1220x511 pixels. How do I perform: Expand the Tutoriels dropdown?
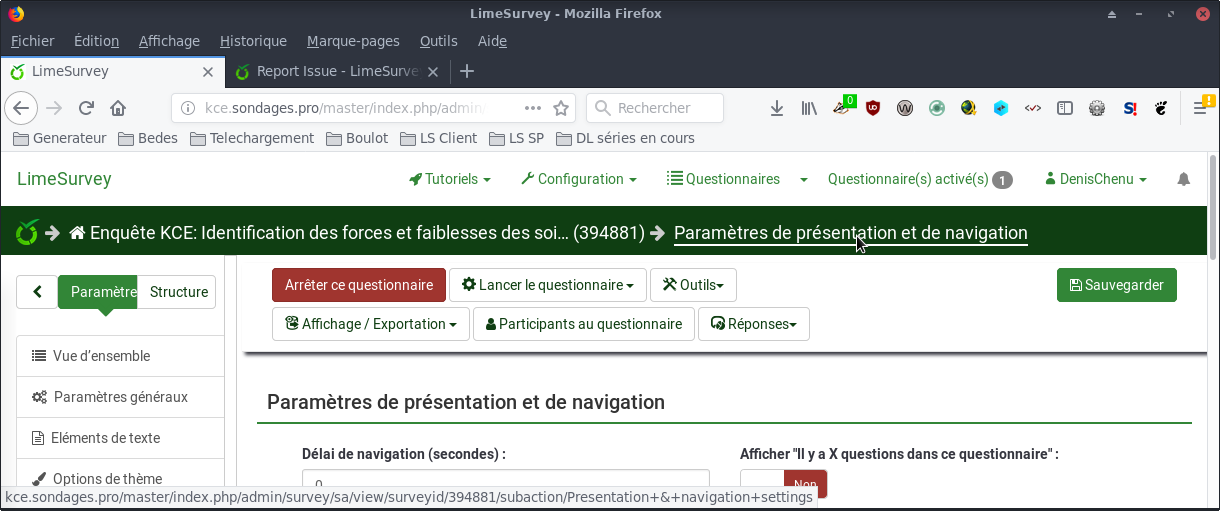point(450,180)
